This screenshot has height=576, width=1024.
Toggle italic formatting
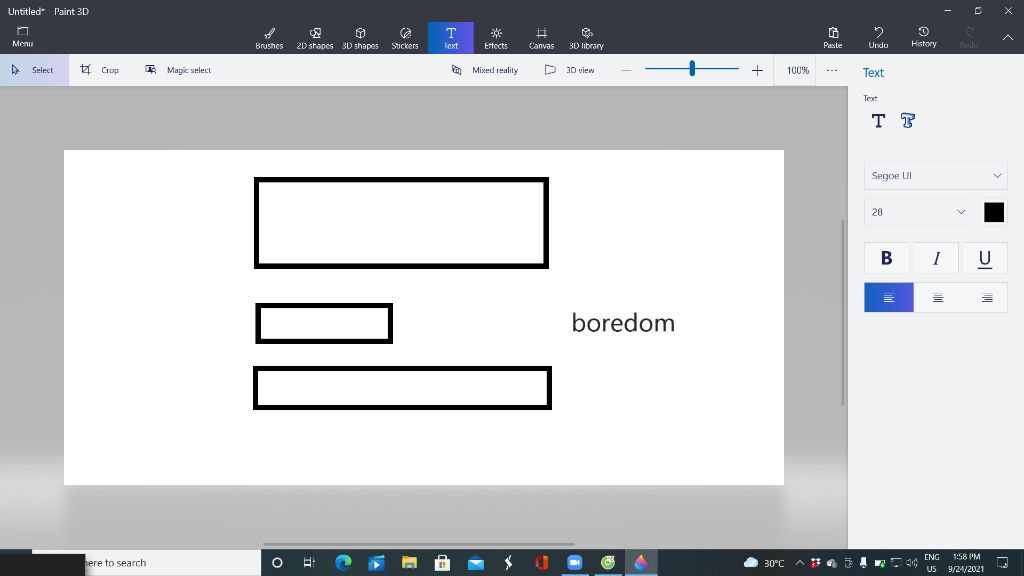(x=936, y=258)
